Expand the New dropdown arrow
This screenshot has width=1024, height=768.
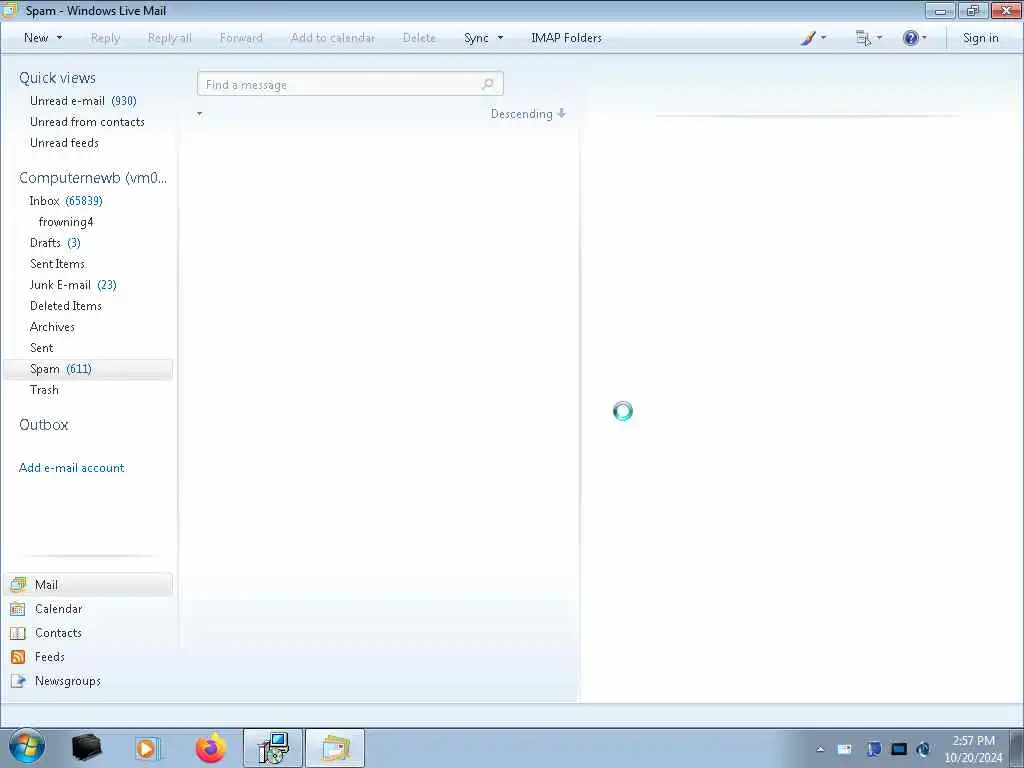pos(59,38)
